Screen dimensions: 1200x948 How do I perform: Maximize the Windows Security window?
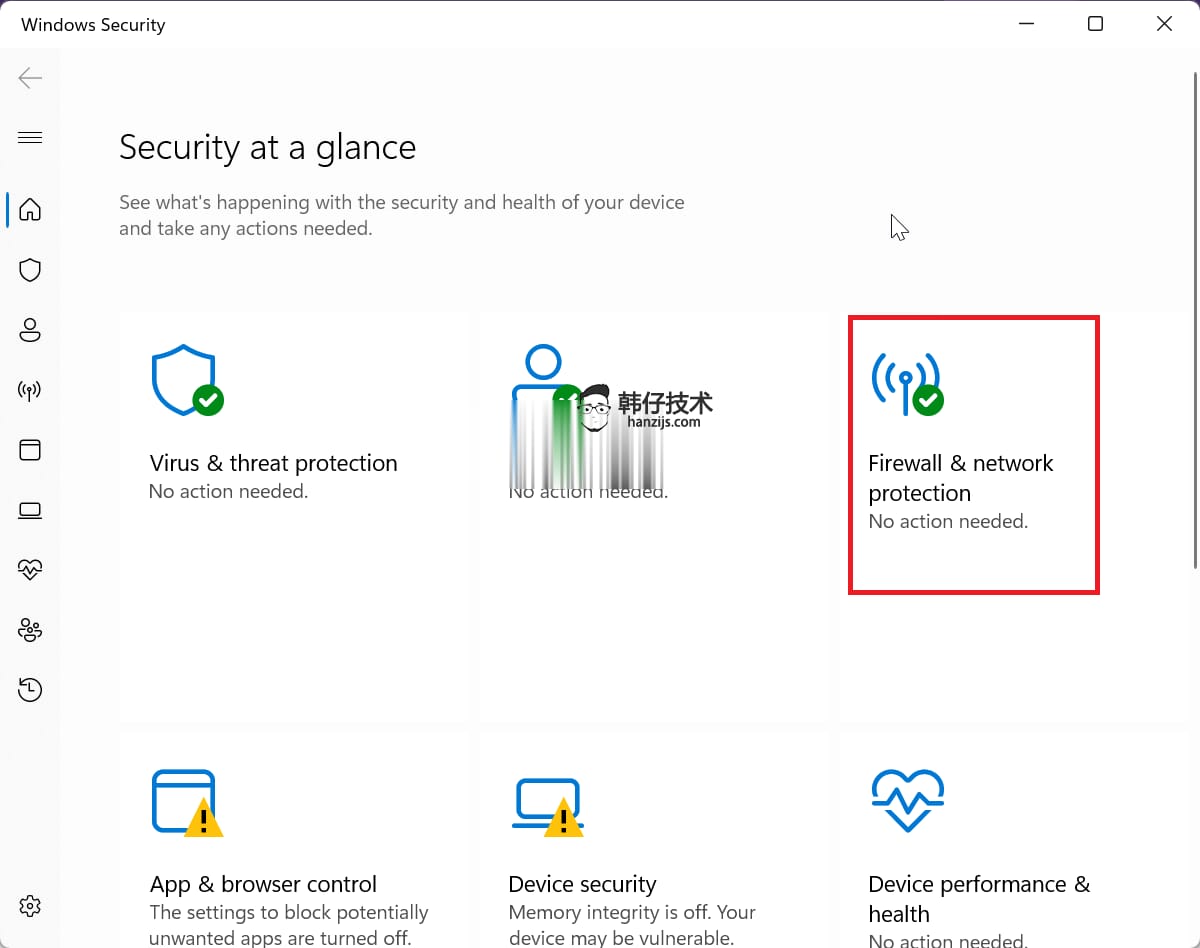point(1095,24)
